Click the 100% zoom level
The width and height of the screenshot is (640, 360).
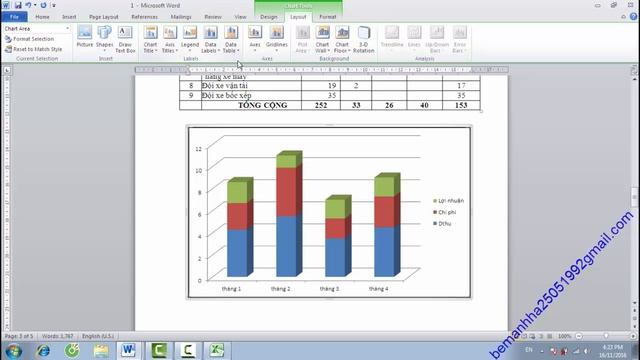click(564, 336)
